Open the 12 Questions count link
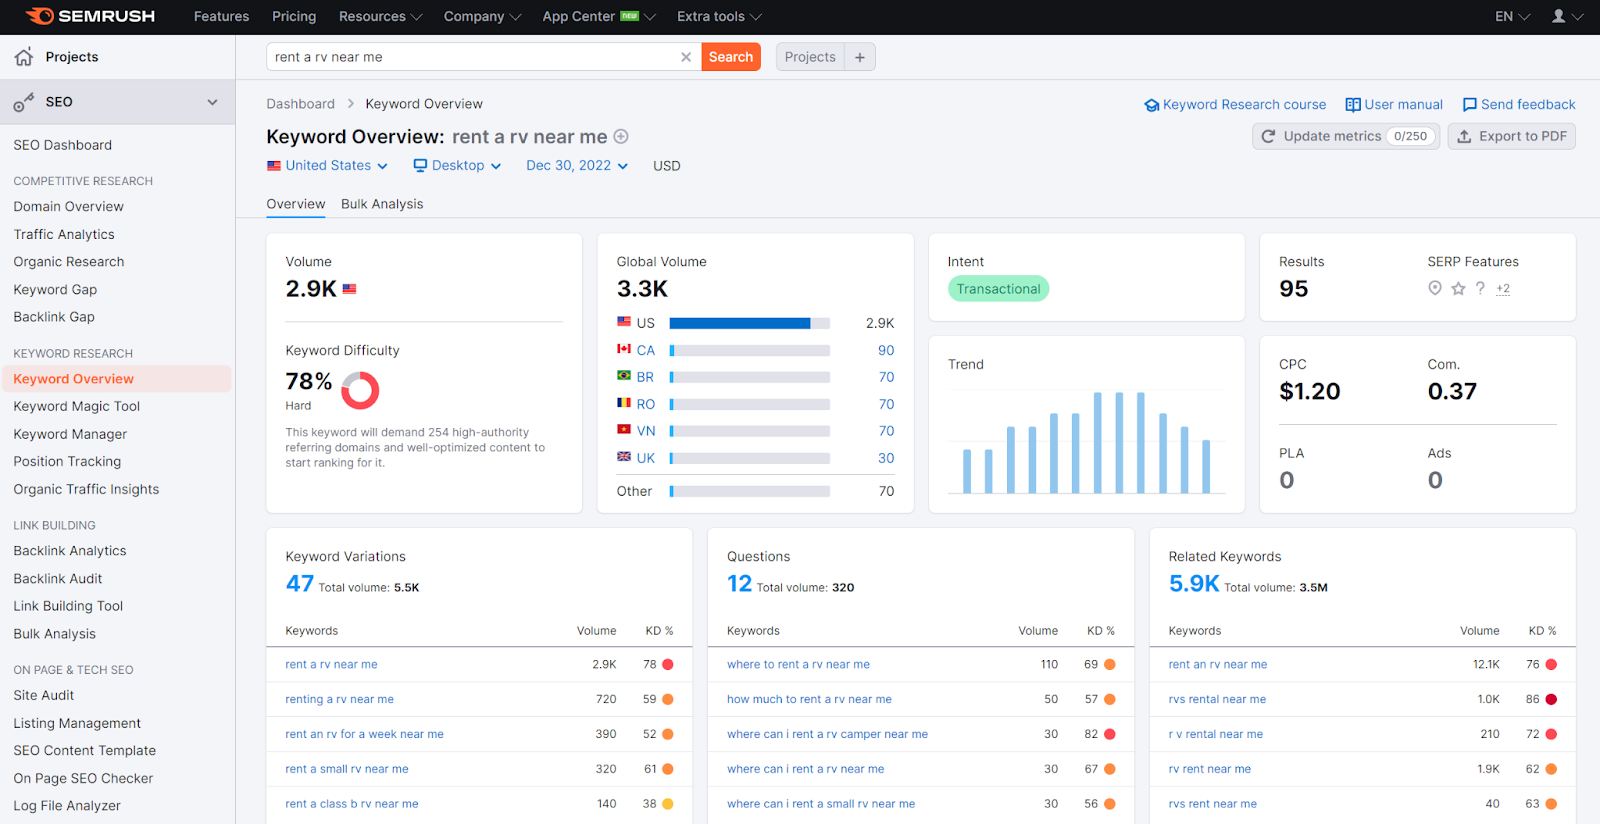This screenshot has height=824, width=1600. click(x=739, y=584)
